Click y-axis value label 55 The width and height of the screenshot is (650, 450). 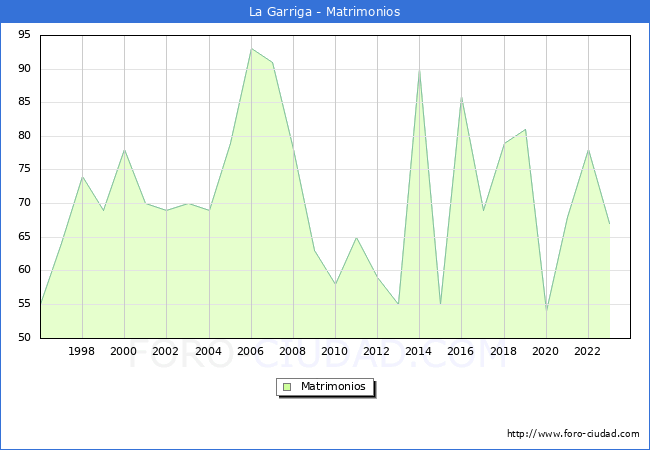point(24,304)
